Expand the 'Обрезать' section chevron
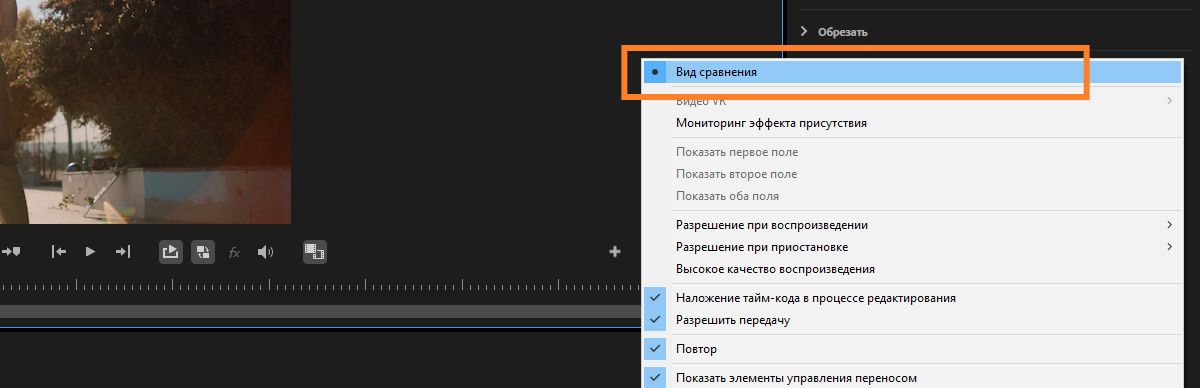This screenshot has width=1200, height=388. (x=804, y=32)
